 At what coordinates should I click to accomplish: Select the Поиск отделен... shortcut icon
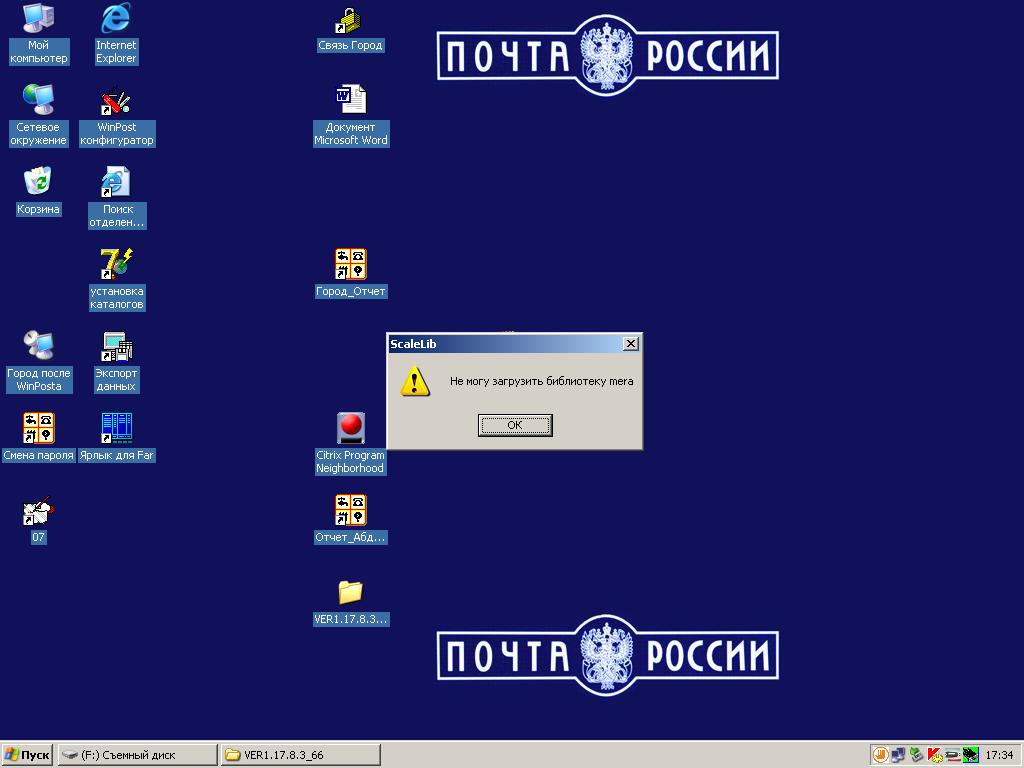point(117,198)
